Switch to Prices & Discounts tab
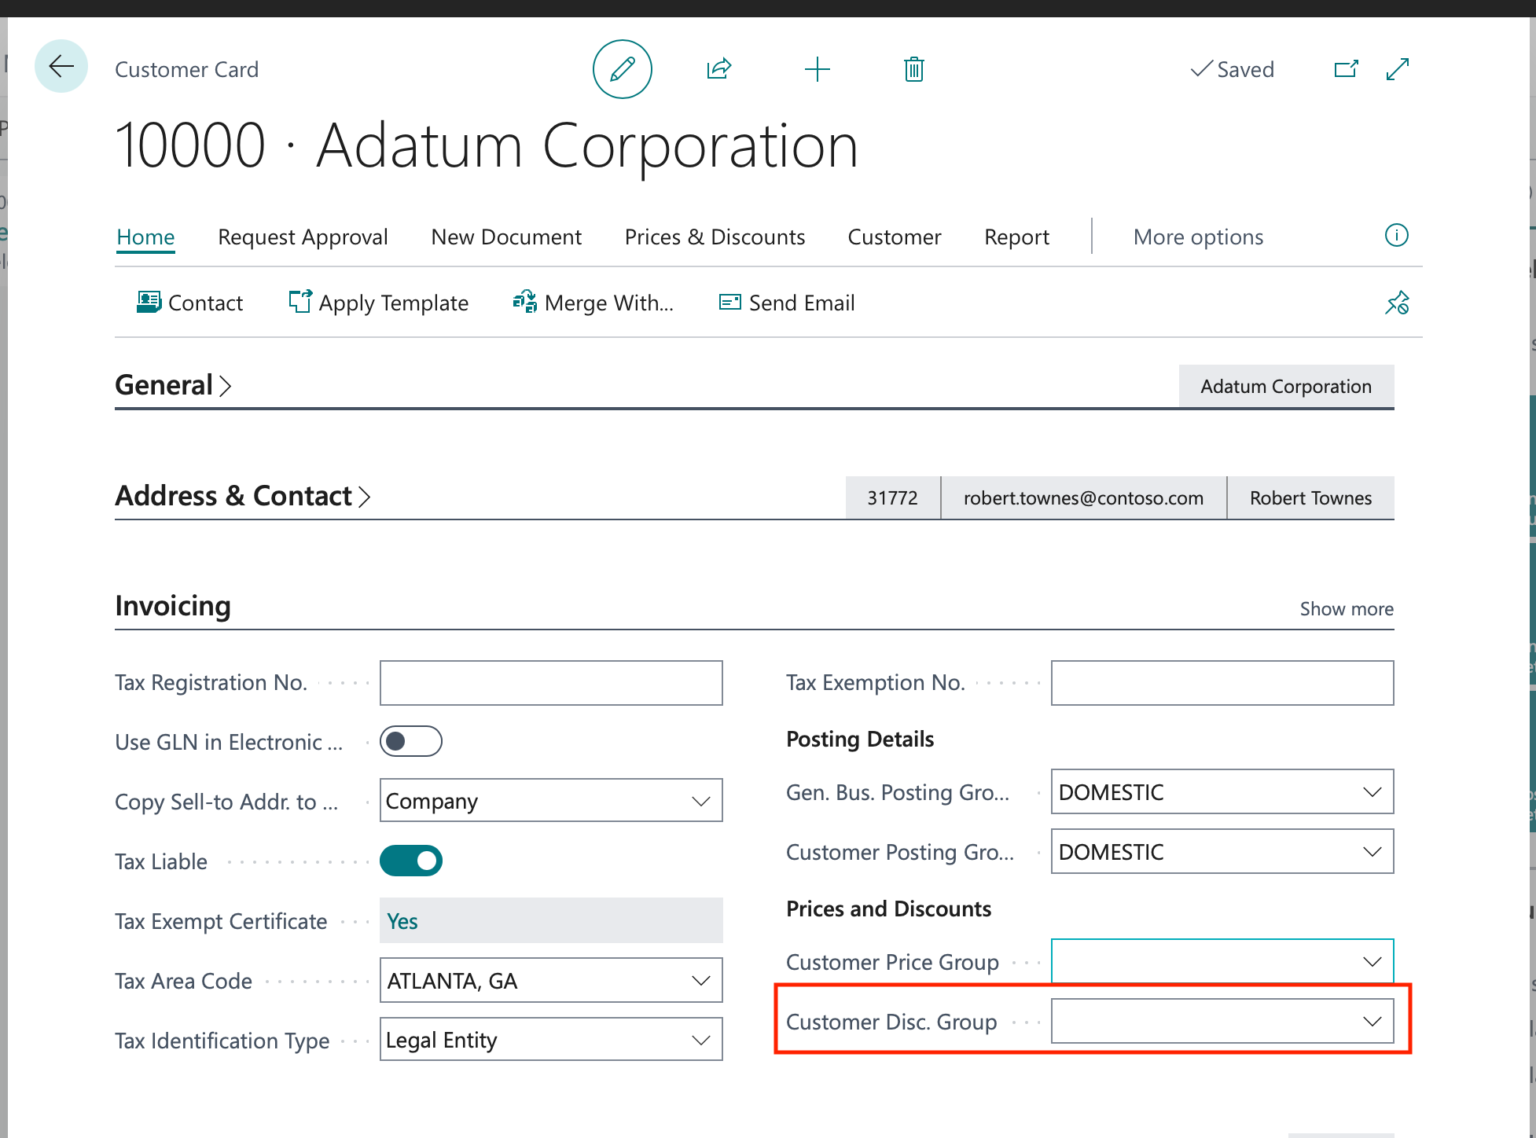1536x1138 pixels. [714, 237]
